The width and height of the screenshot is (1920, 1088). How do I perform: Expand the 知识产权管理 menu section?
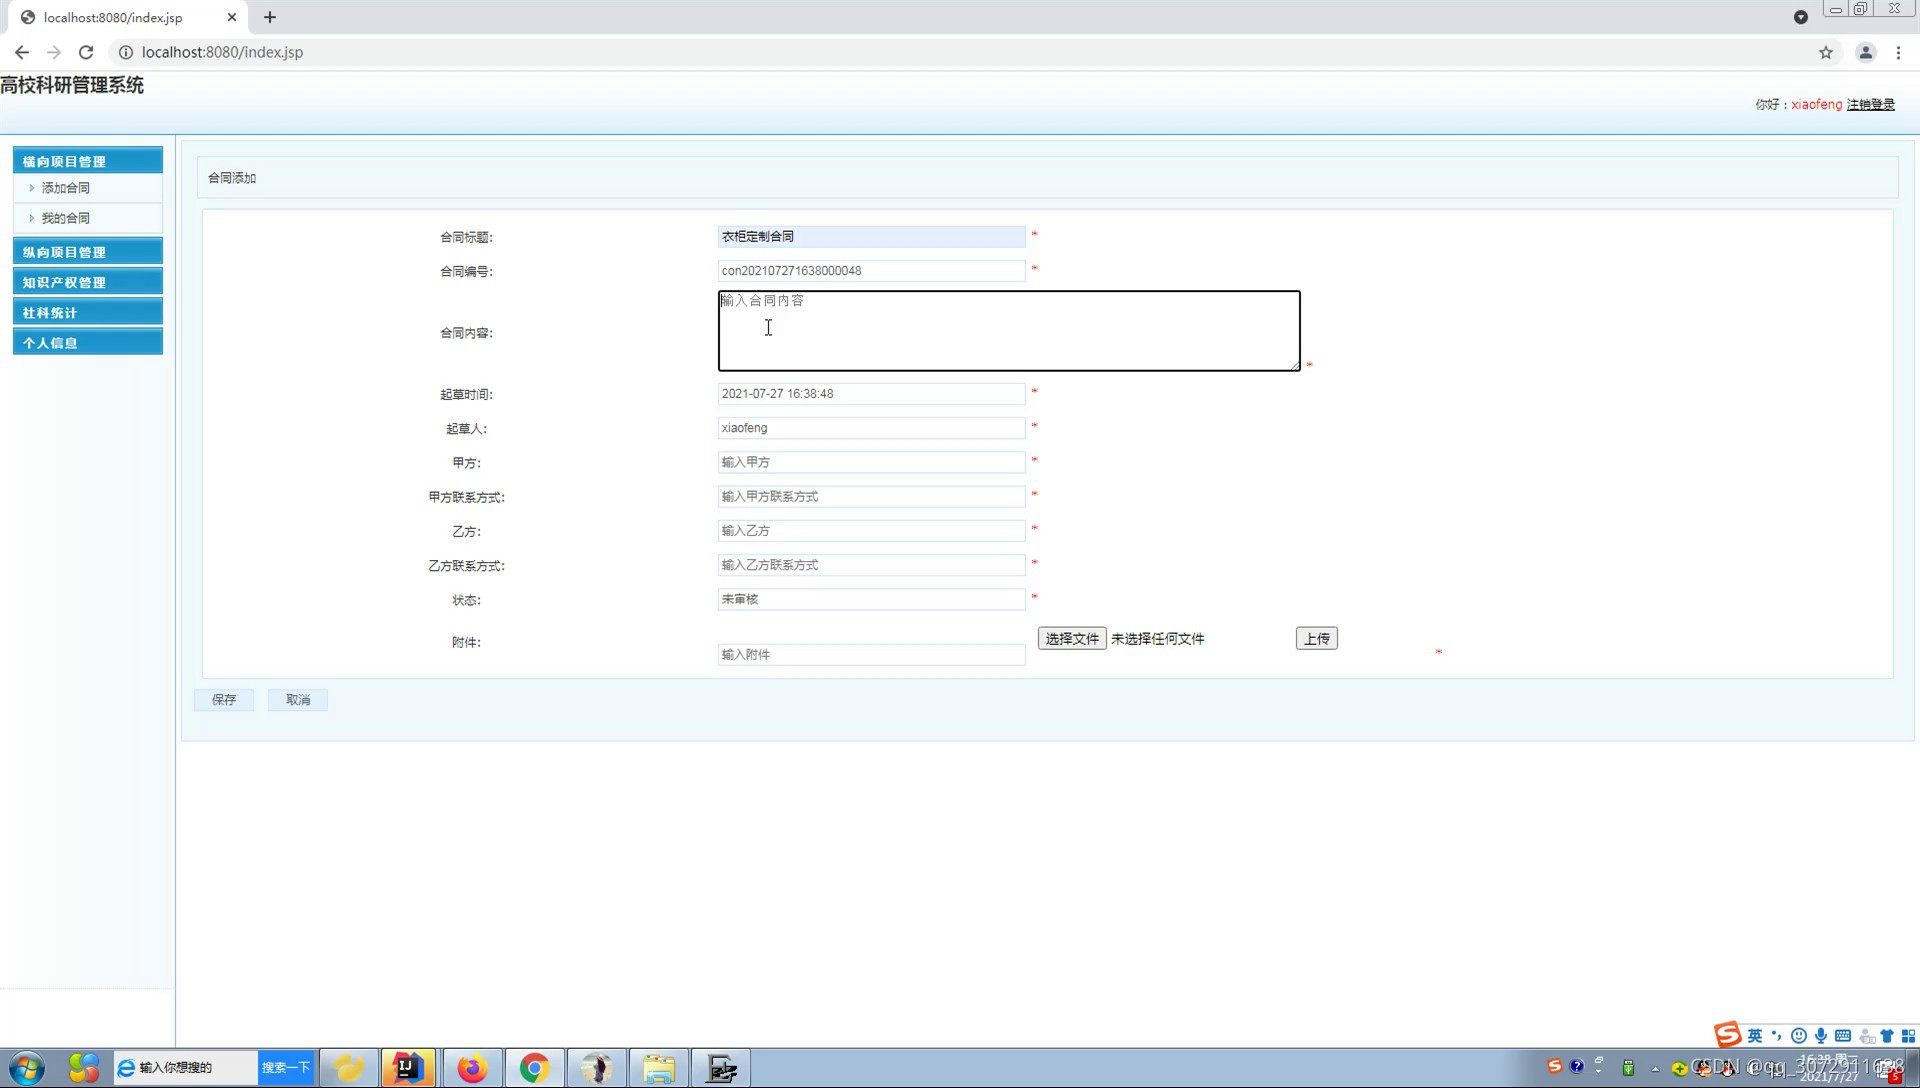click(x=88, y=282)
